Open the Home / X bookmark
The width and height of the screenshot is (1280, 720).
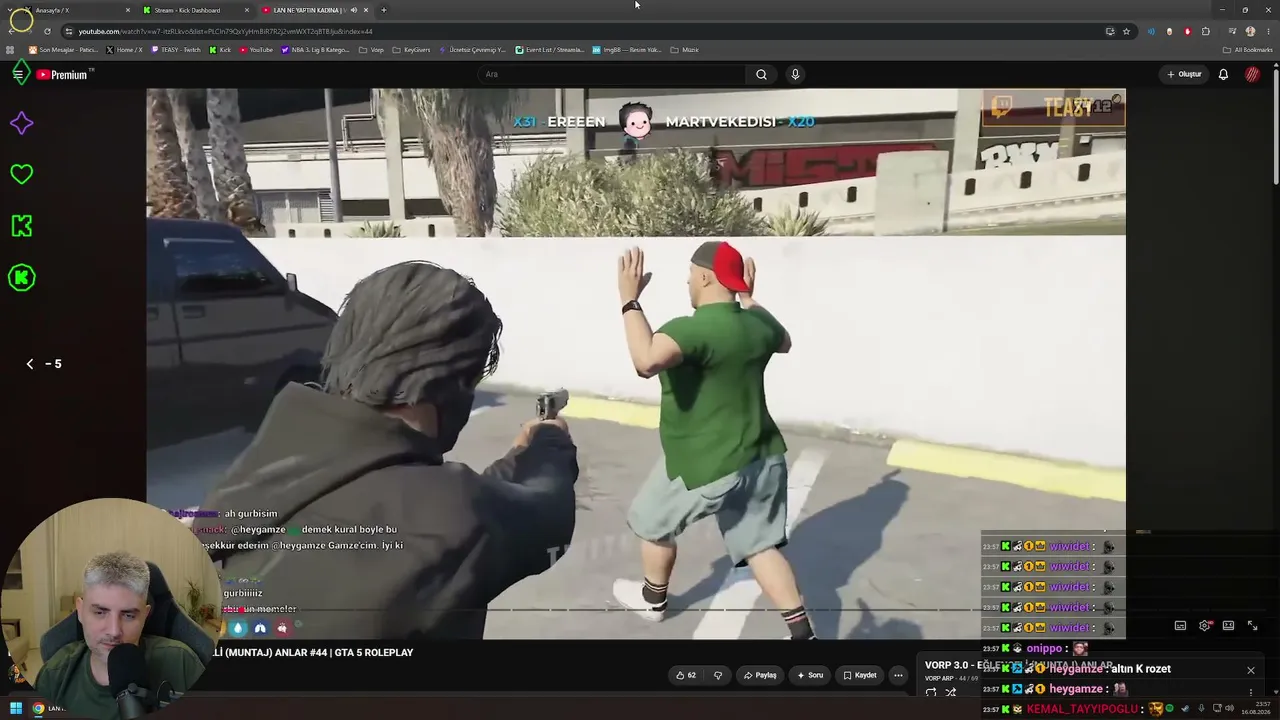click(x=125, y=50)
